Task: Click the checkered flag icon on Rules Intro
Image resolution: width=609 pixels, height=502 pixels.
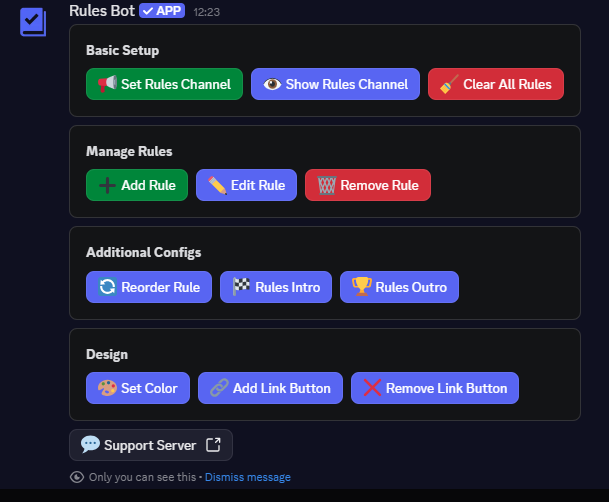Action: pos(241,287)
